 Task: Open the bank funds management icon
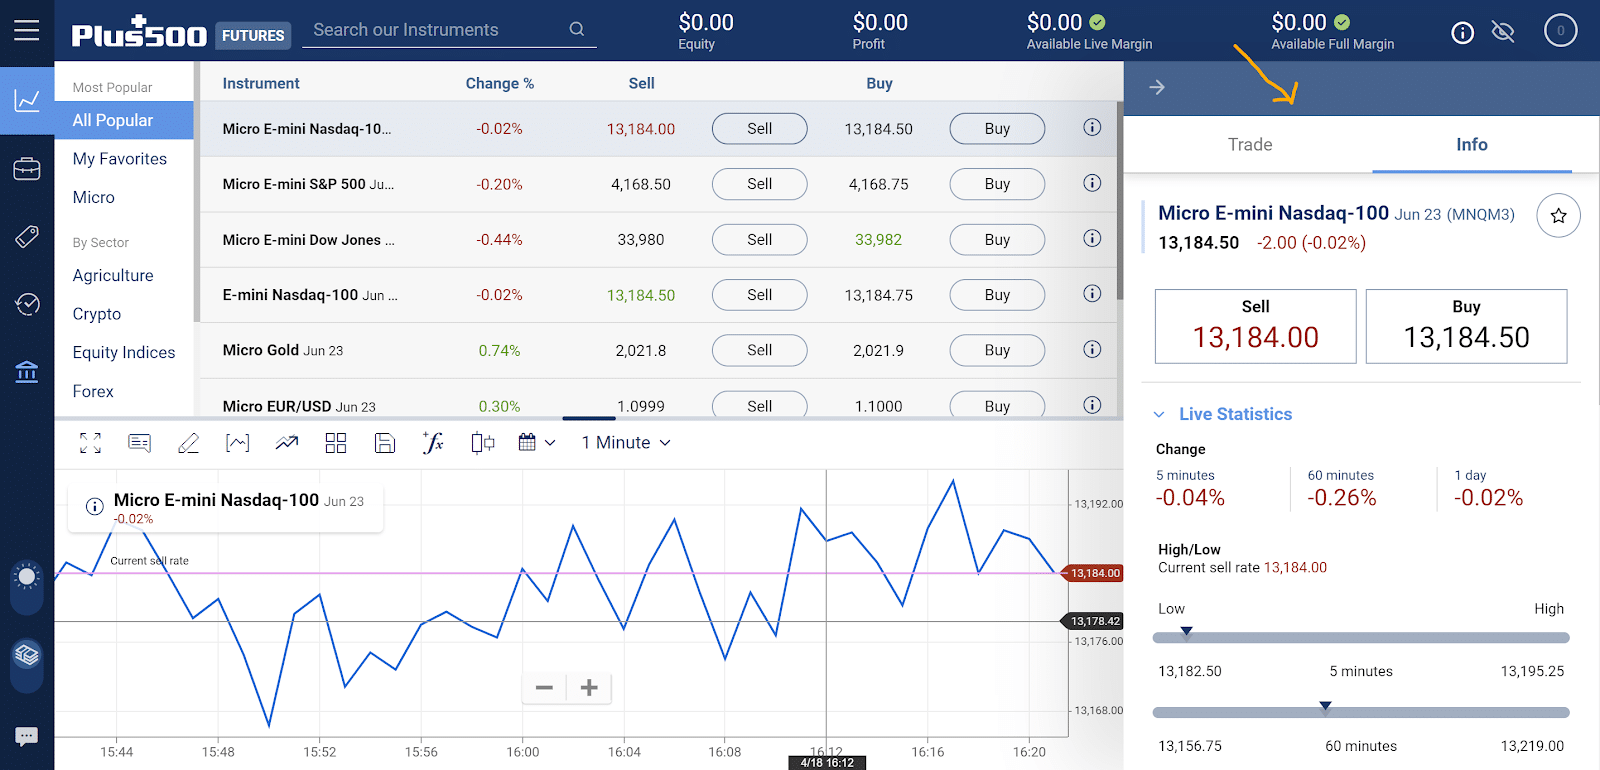(x=27, y=372)
